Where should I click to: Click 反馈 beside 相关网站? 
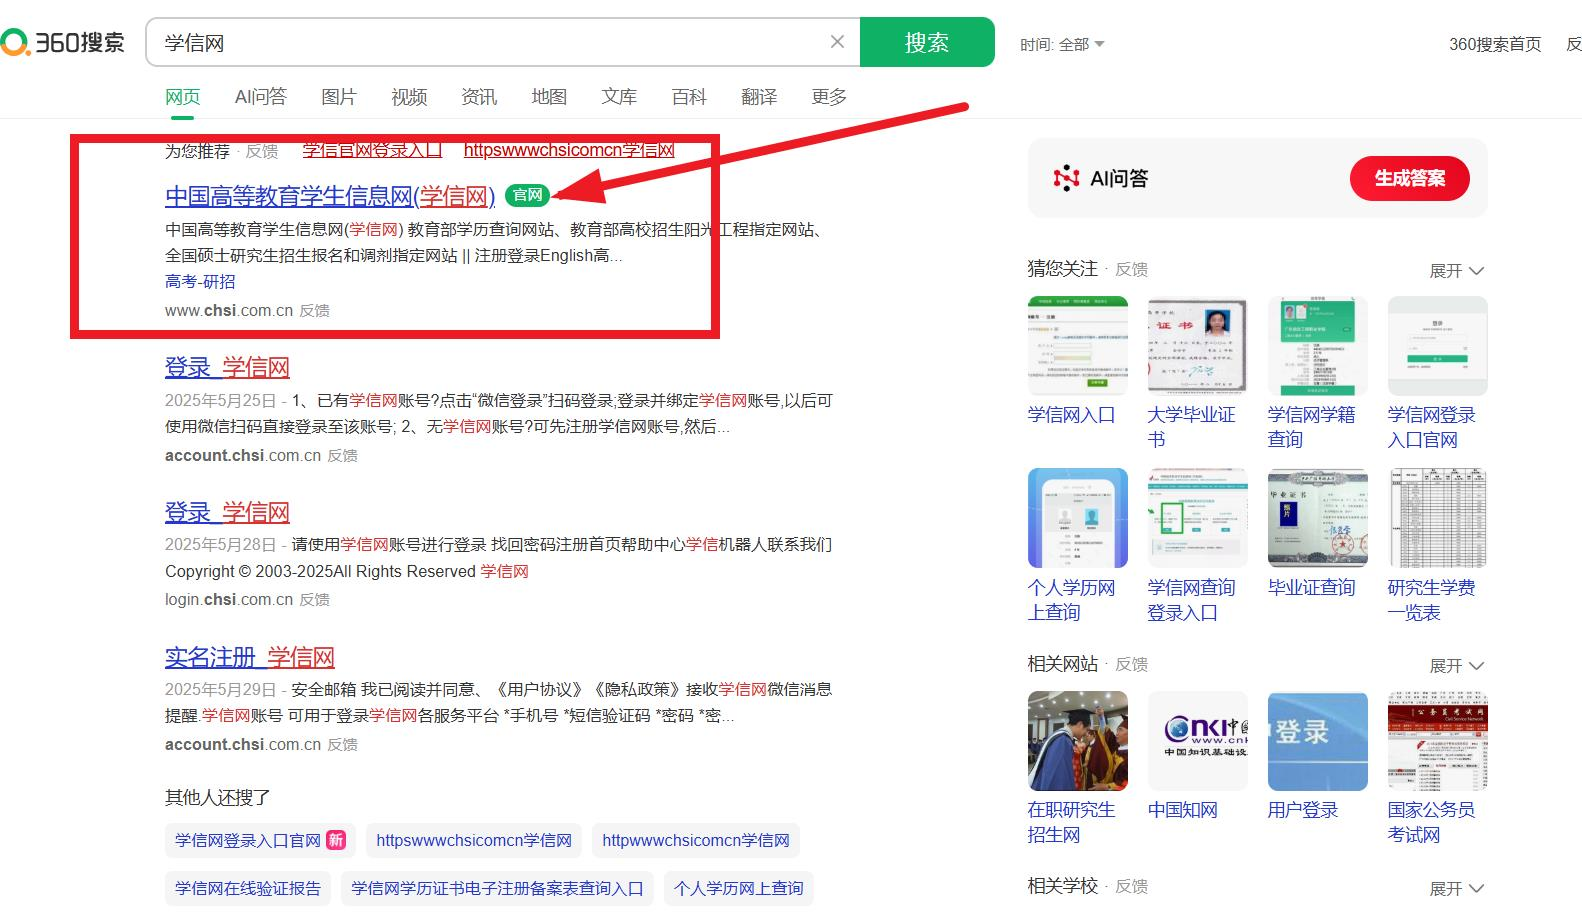[1131, 665]
